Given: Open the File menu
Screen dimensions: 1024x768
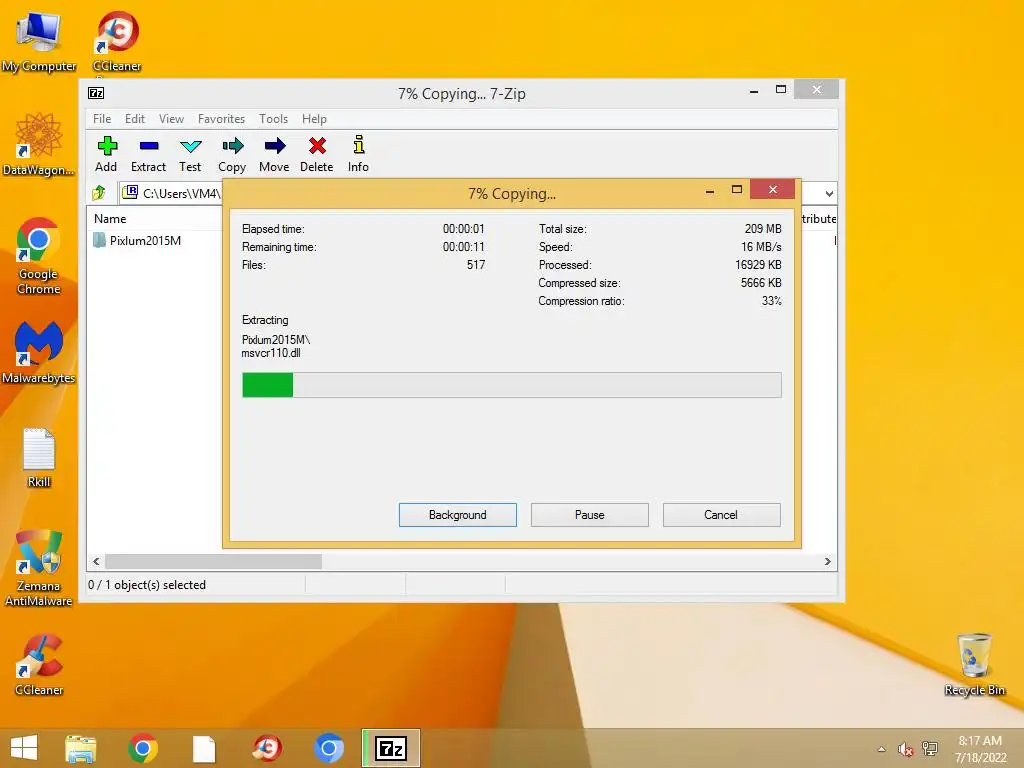Looking at the screenshot, I should [x=102, y=119].
